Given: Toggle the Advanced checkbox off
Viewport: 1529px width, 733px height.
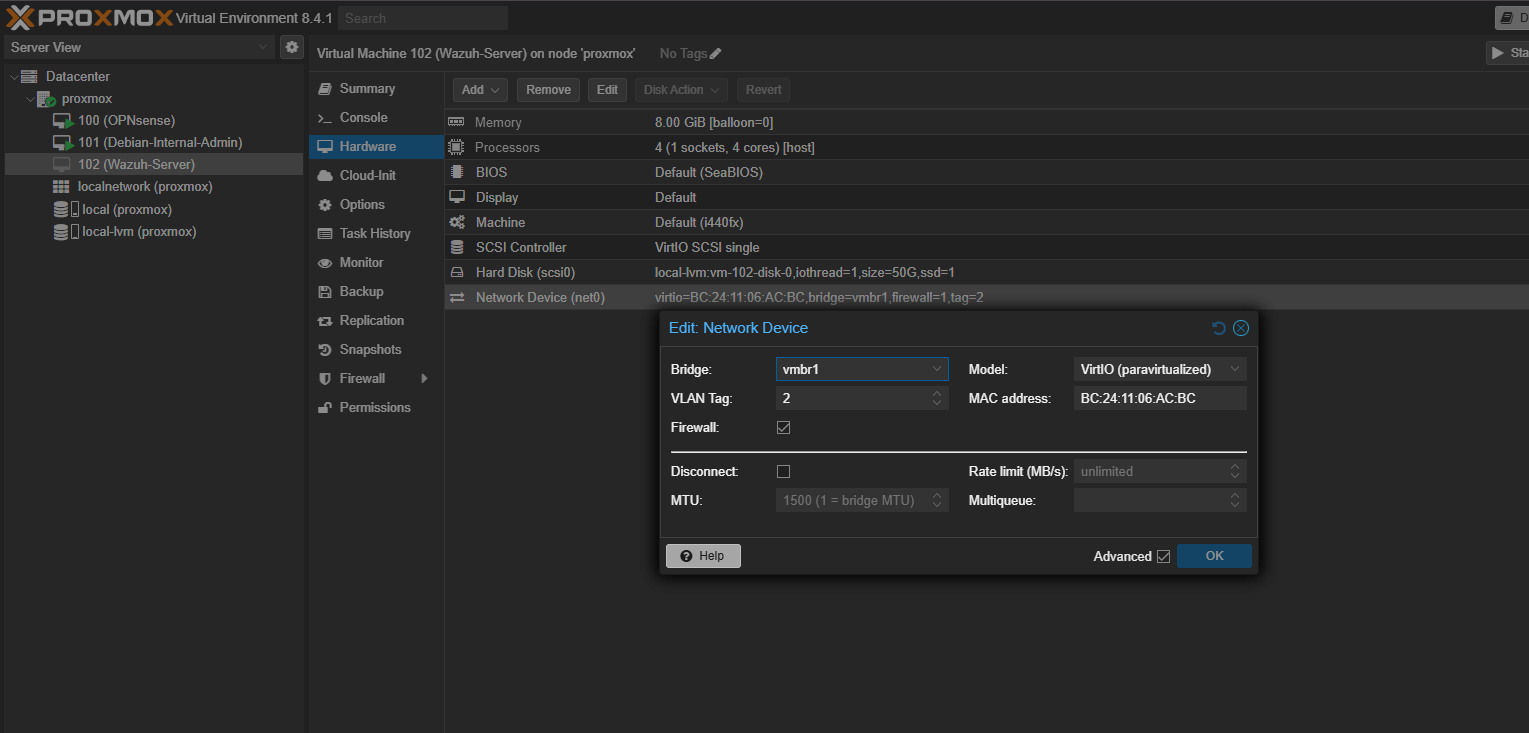Looking at the screenshot, I should coord(1163,557).
